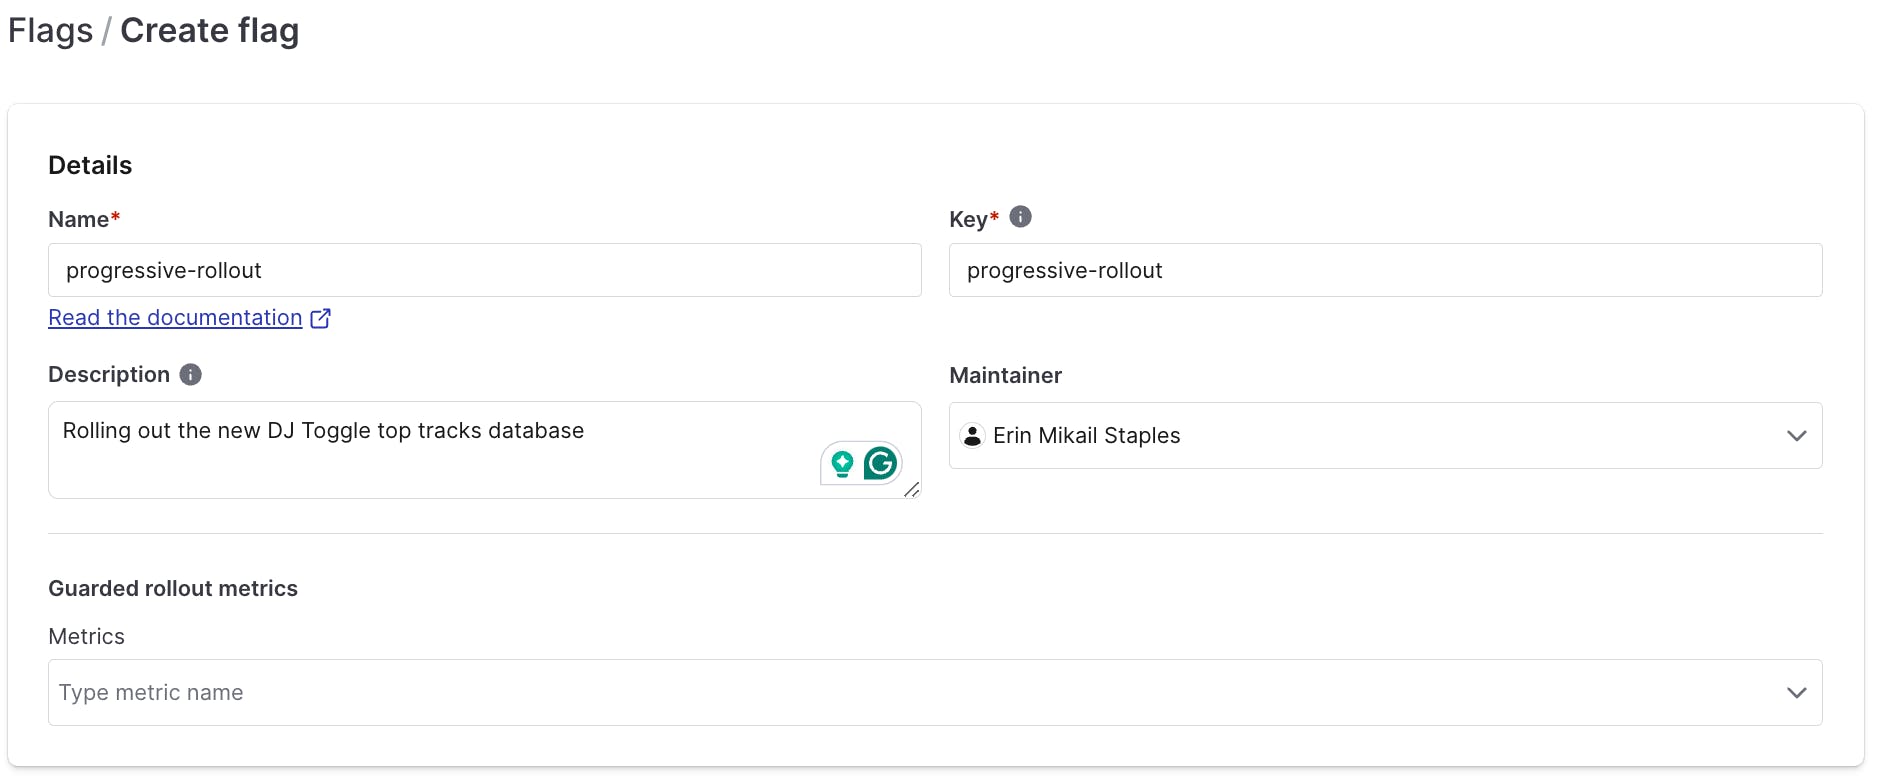
Task: Click the Description textarea resize handle
Action: (x=911, y=489)
